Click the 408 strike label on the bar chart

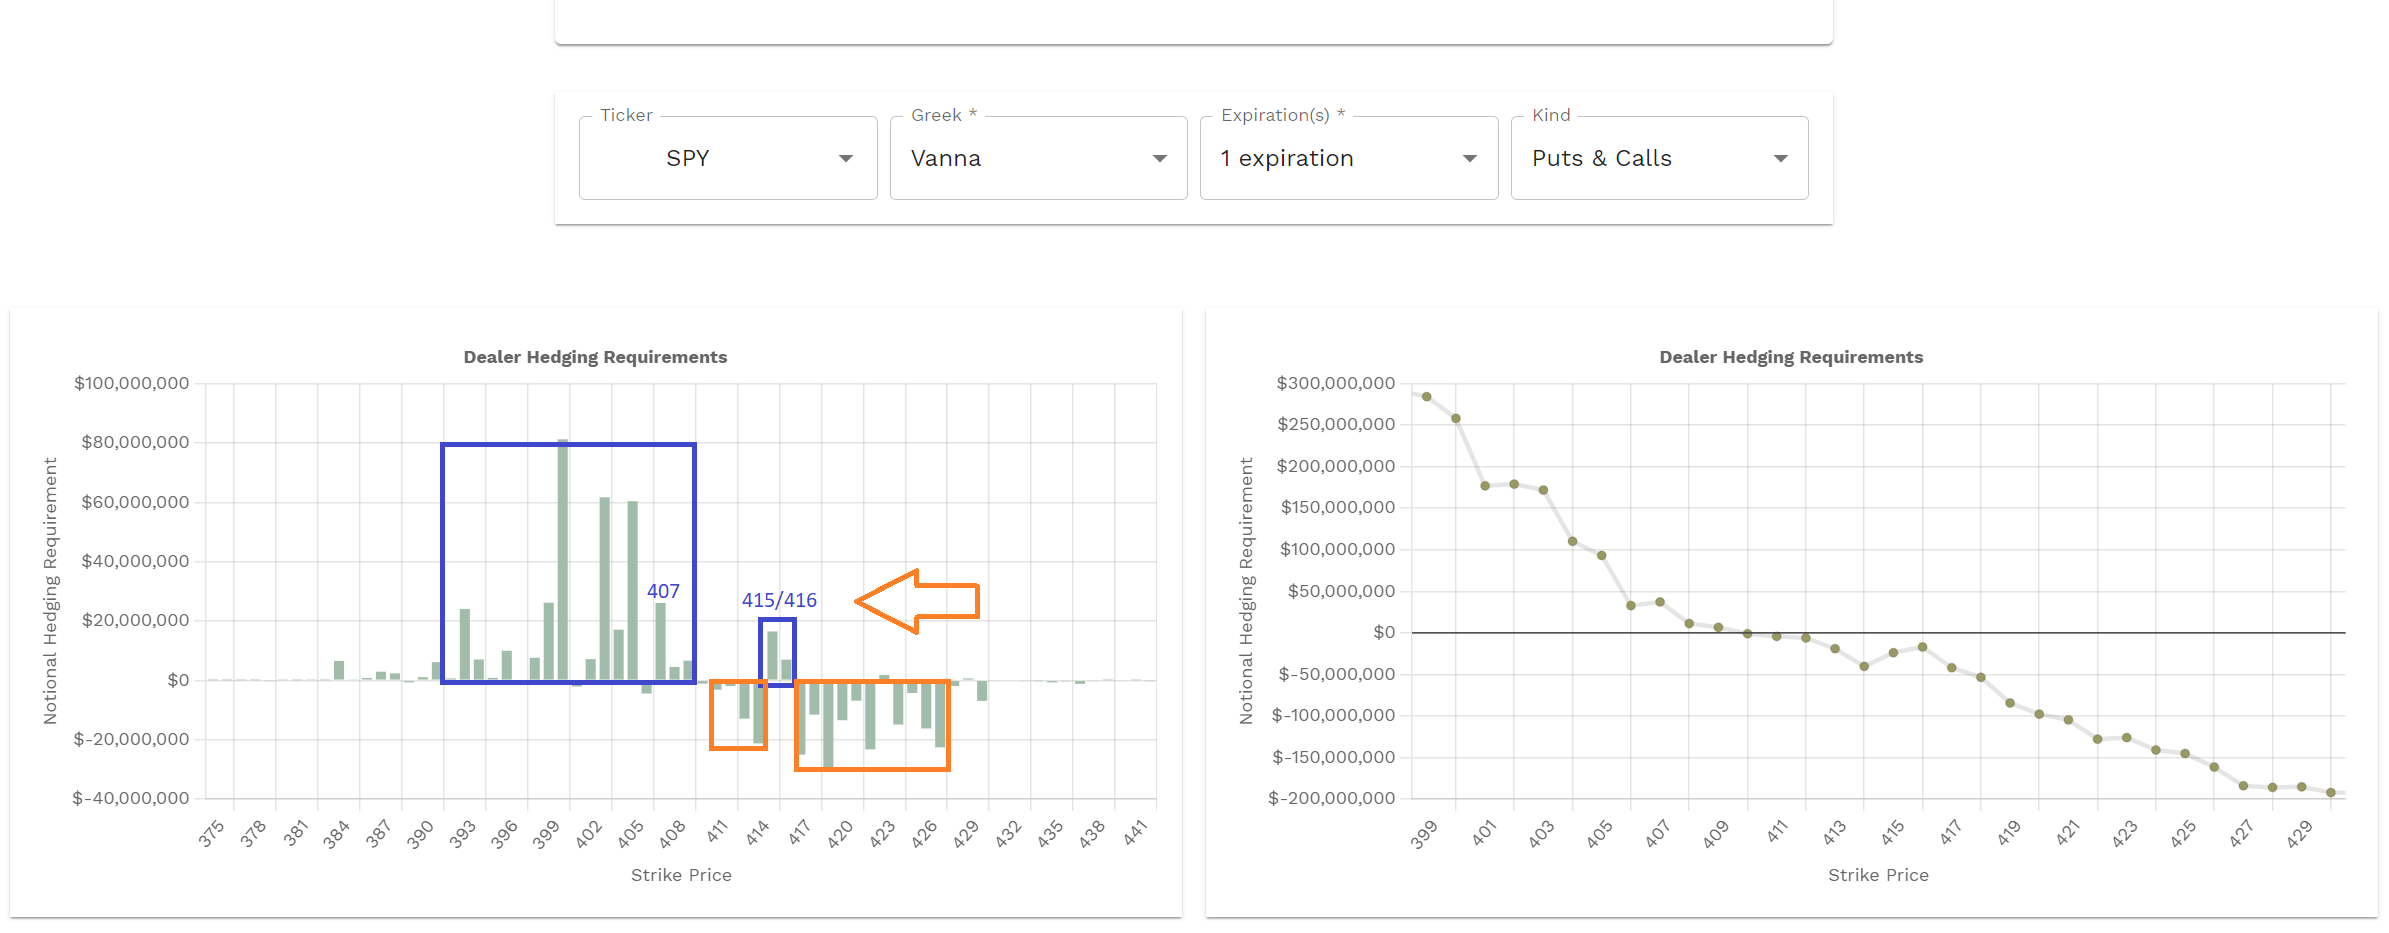(673, 834)
